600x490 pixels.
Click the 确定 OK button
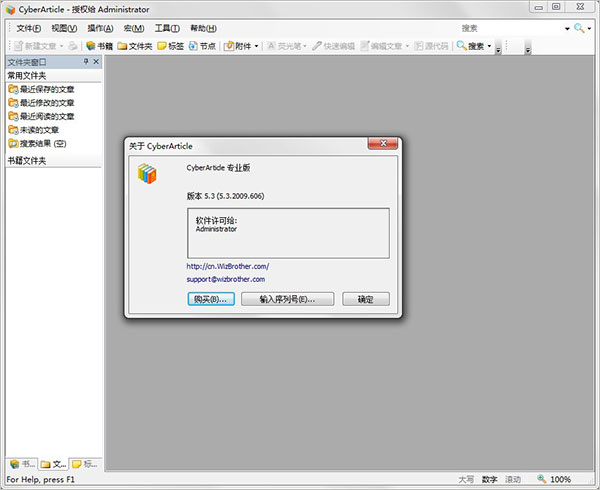tap(366, 299)
